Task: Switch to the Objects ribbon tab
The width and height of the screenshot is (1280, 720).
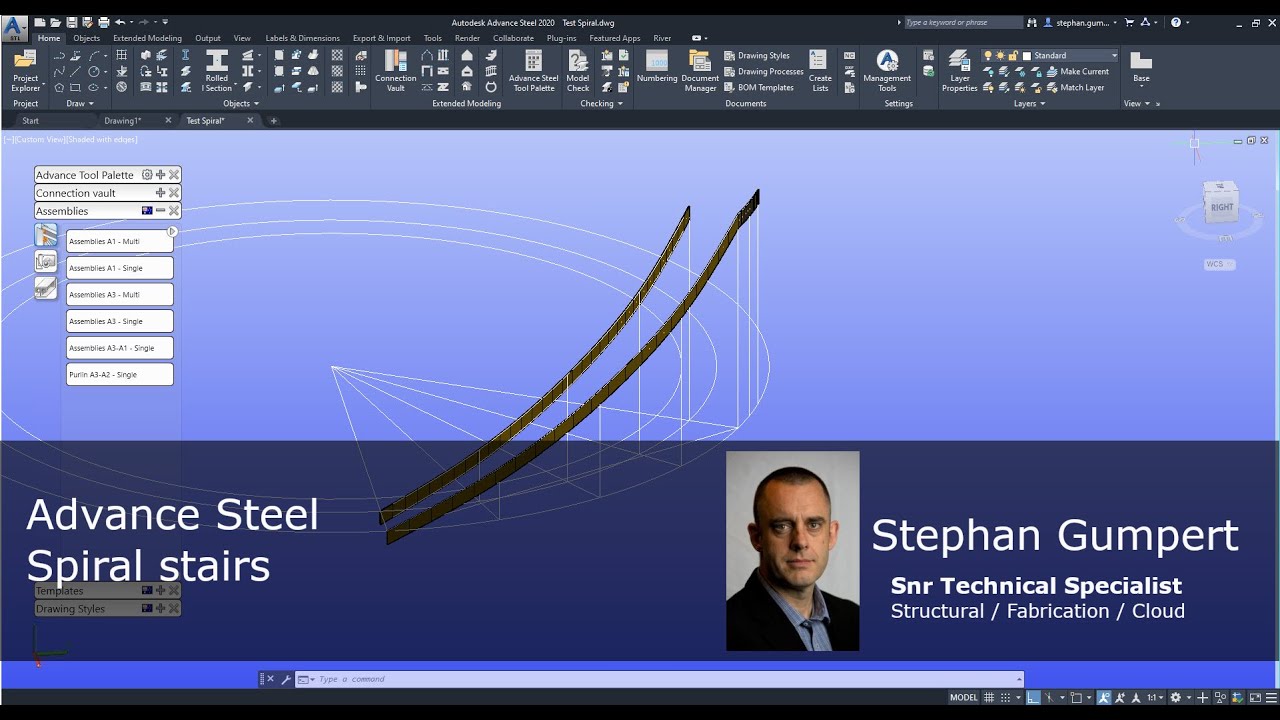Action: click(86, 38)
